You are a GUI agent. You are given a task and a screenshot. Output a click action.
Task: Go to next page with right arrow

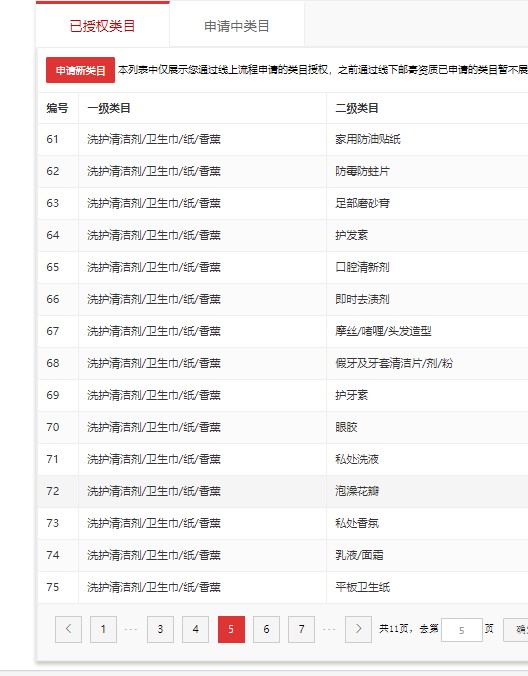358,629
